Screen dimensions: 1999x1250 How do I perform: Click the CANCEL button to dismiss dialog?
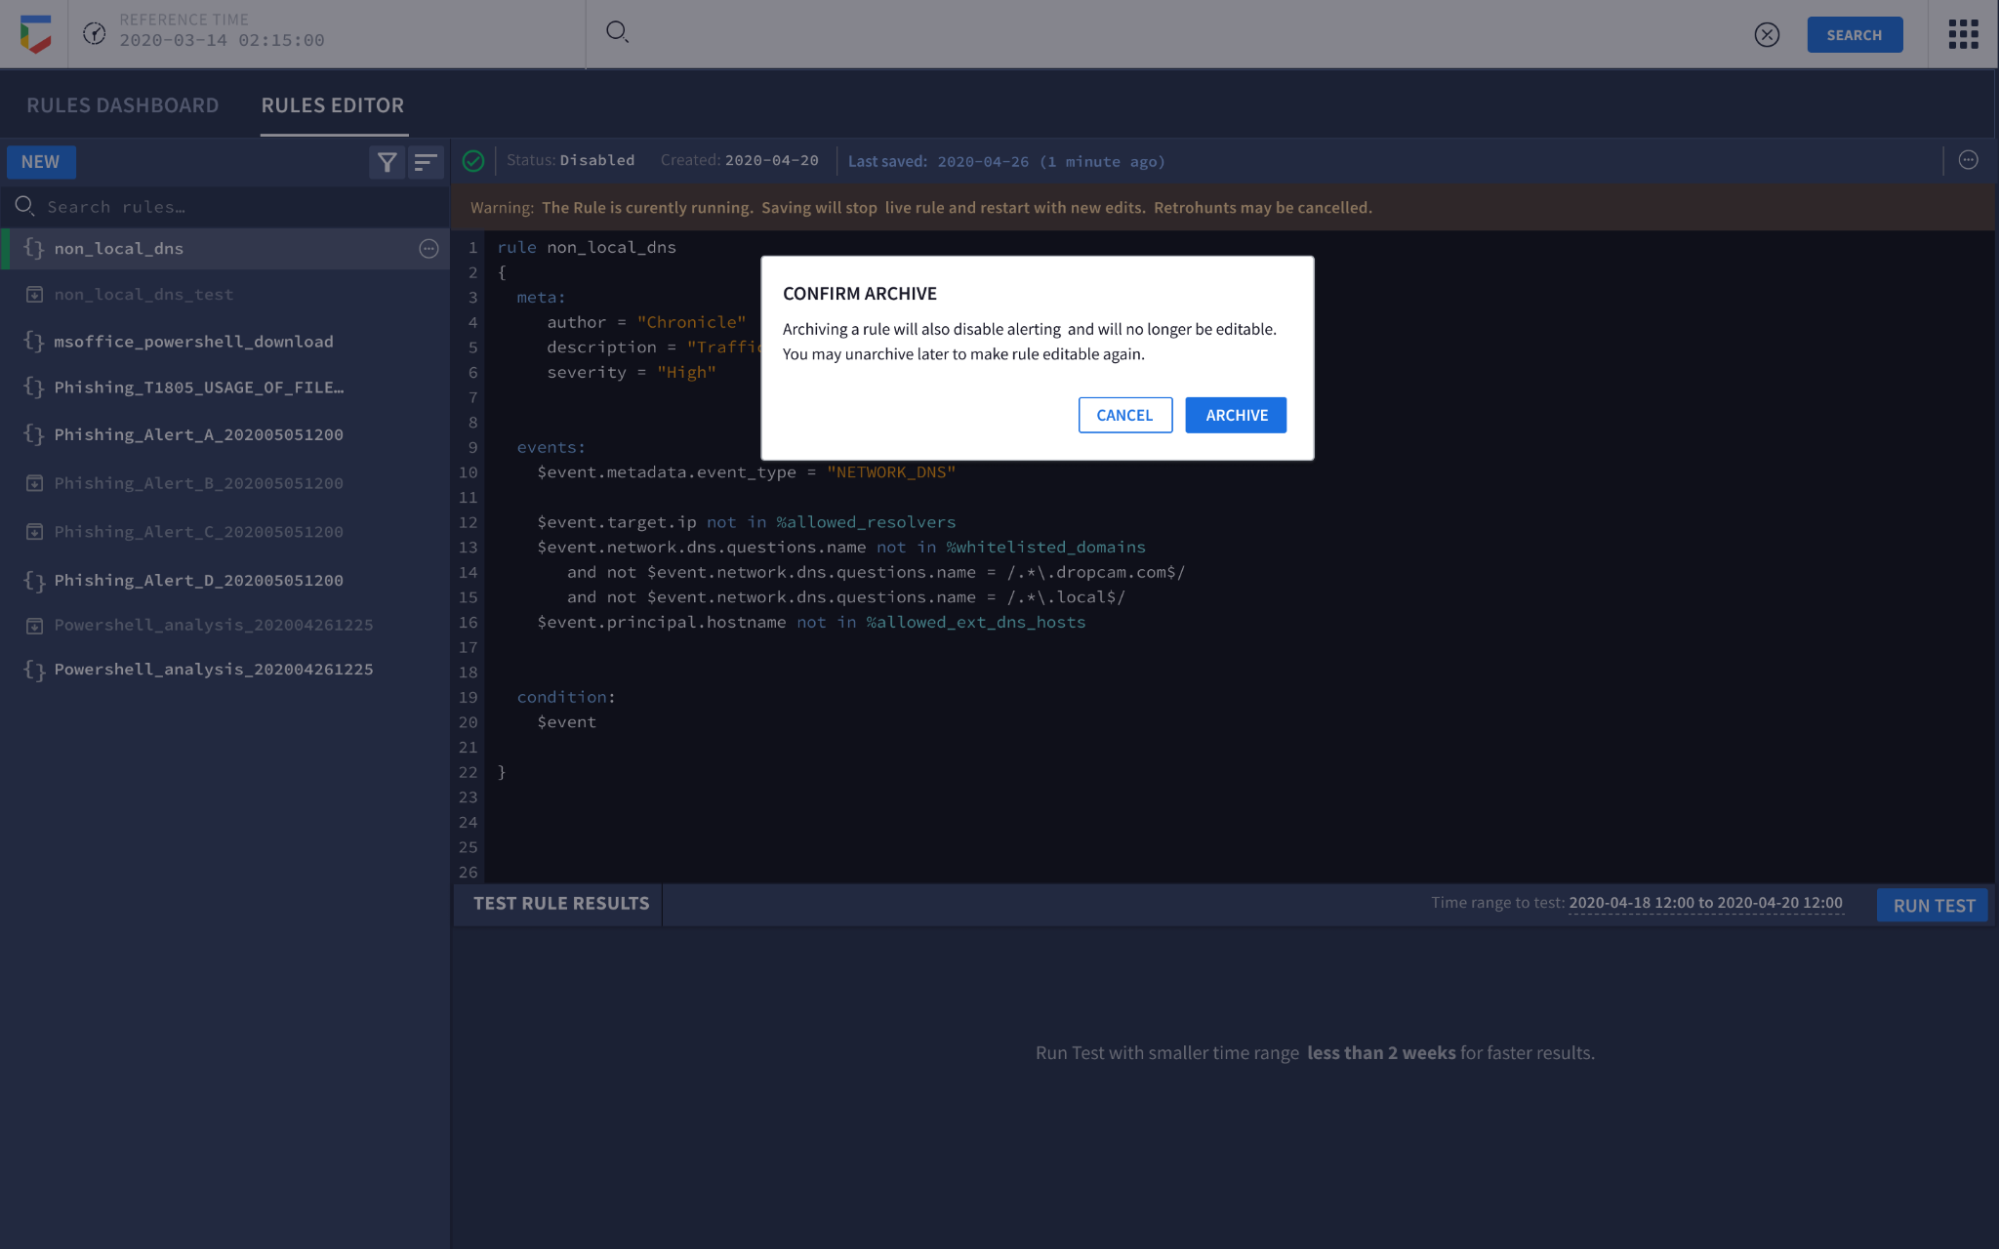[1125, 415]
